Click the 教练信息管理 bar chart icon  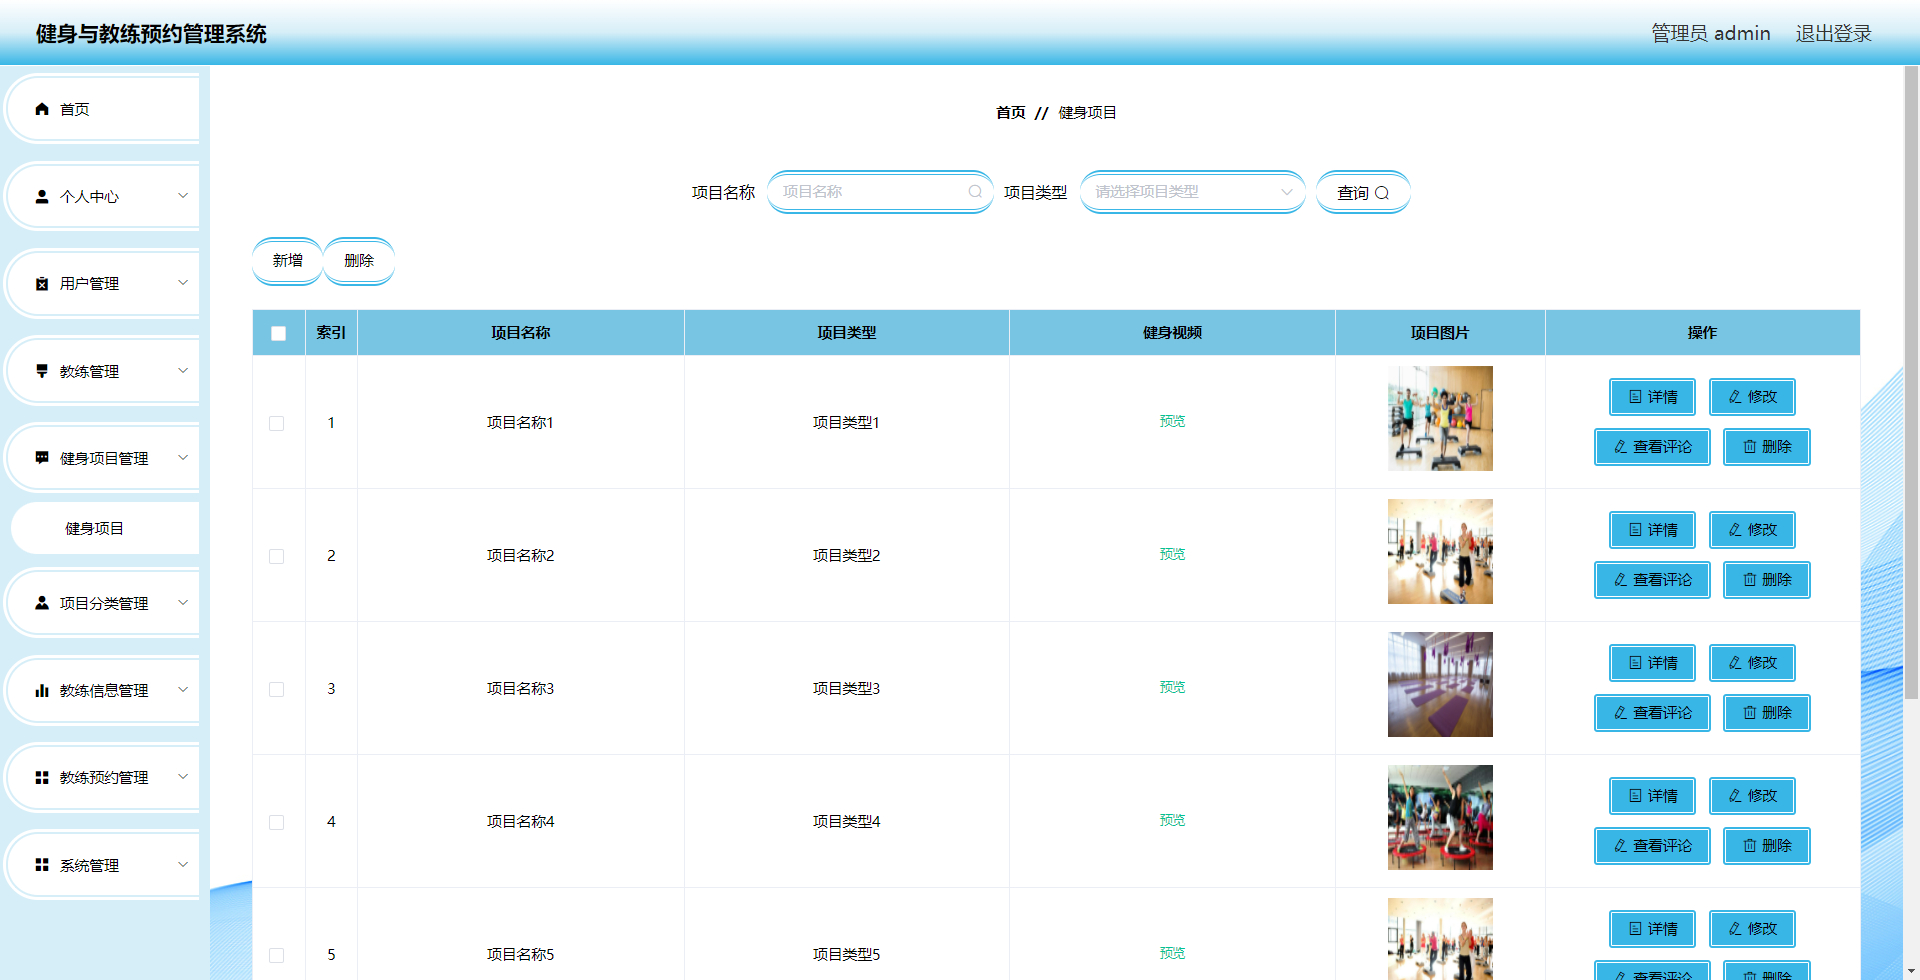(x=41, y=689)
